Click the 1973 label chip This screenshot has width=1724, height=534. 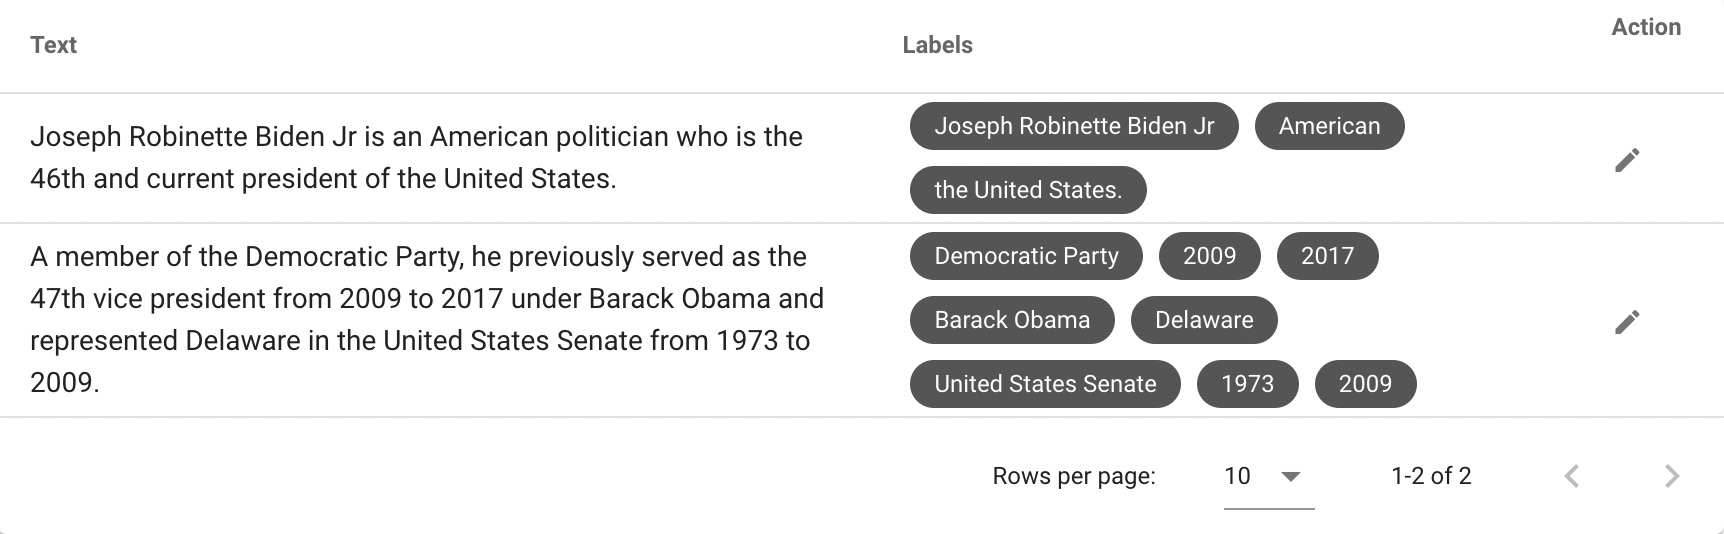click(1247, 384)
